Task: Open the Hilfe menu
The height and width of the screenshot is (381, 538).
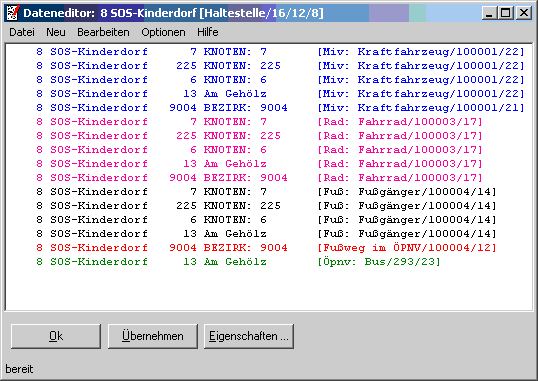Action: [x=208, y=32]
